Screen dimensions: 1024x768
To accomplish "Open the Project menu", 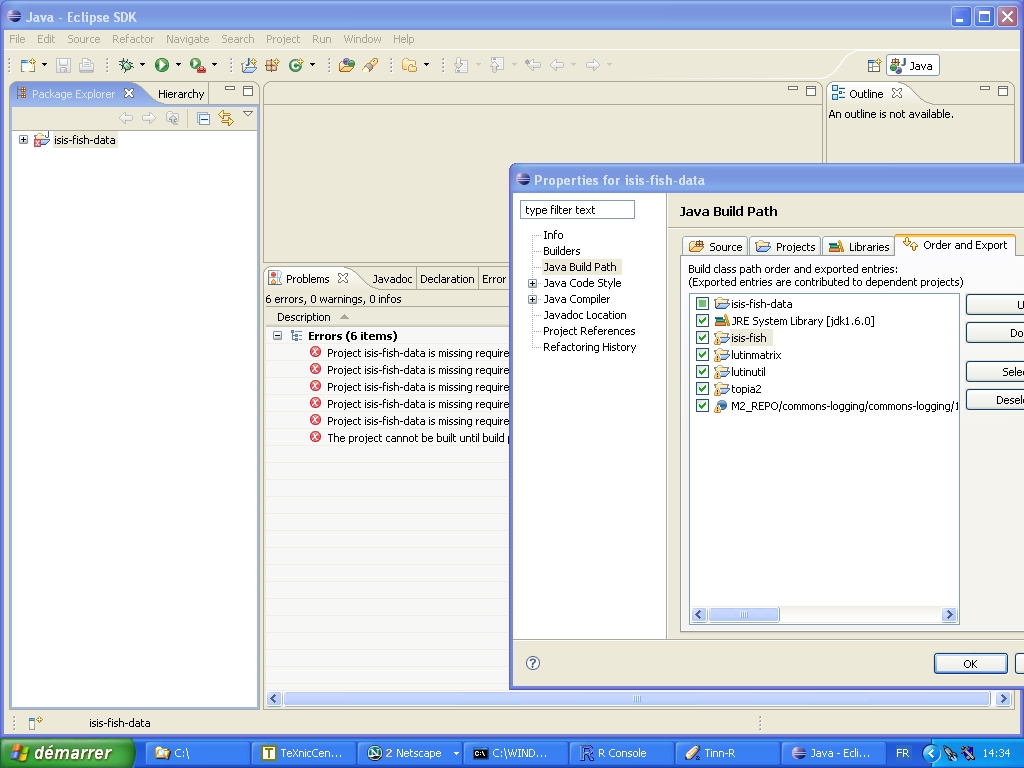I will coord(283,39).
